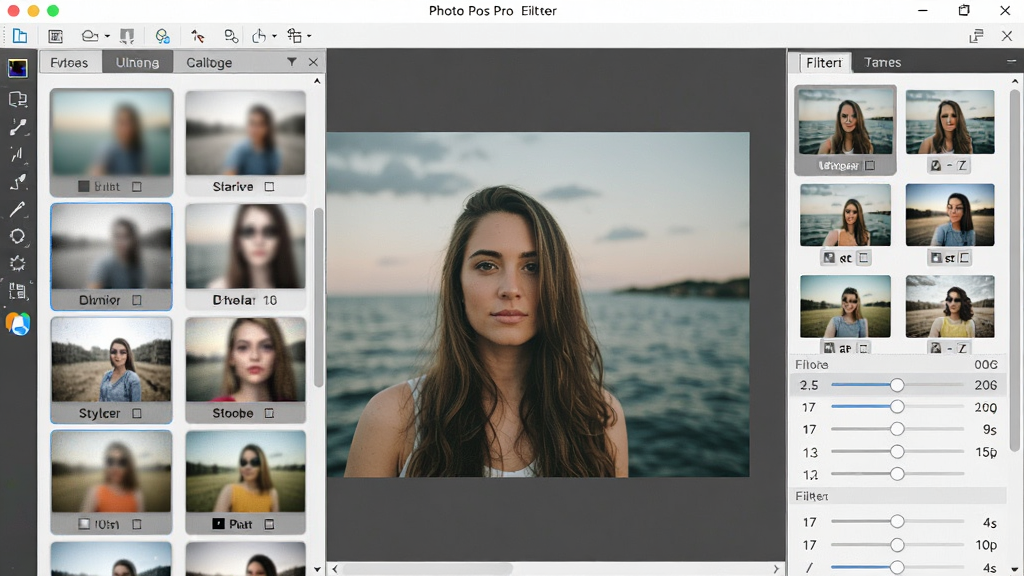The height and width of the screenshot is (576, 1024).
Task: Click the download/save icon in top toolbar
Action: (x=127, y=36)
